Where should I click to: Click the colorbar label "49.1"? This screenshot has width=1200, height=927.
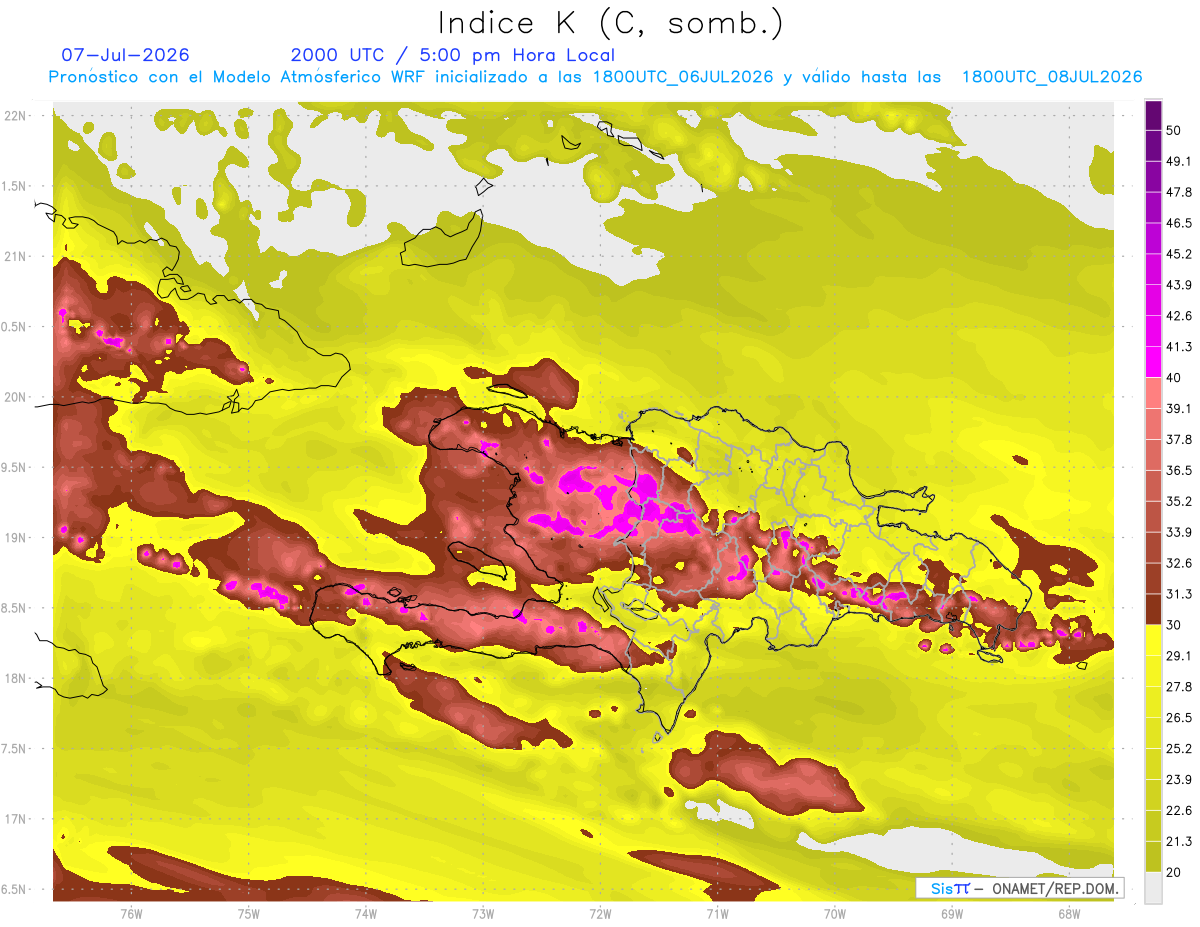[1179, 160]
